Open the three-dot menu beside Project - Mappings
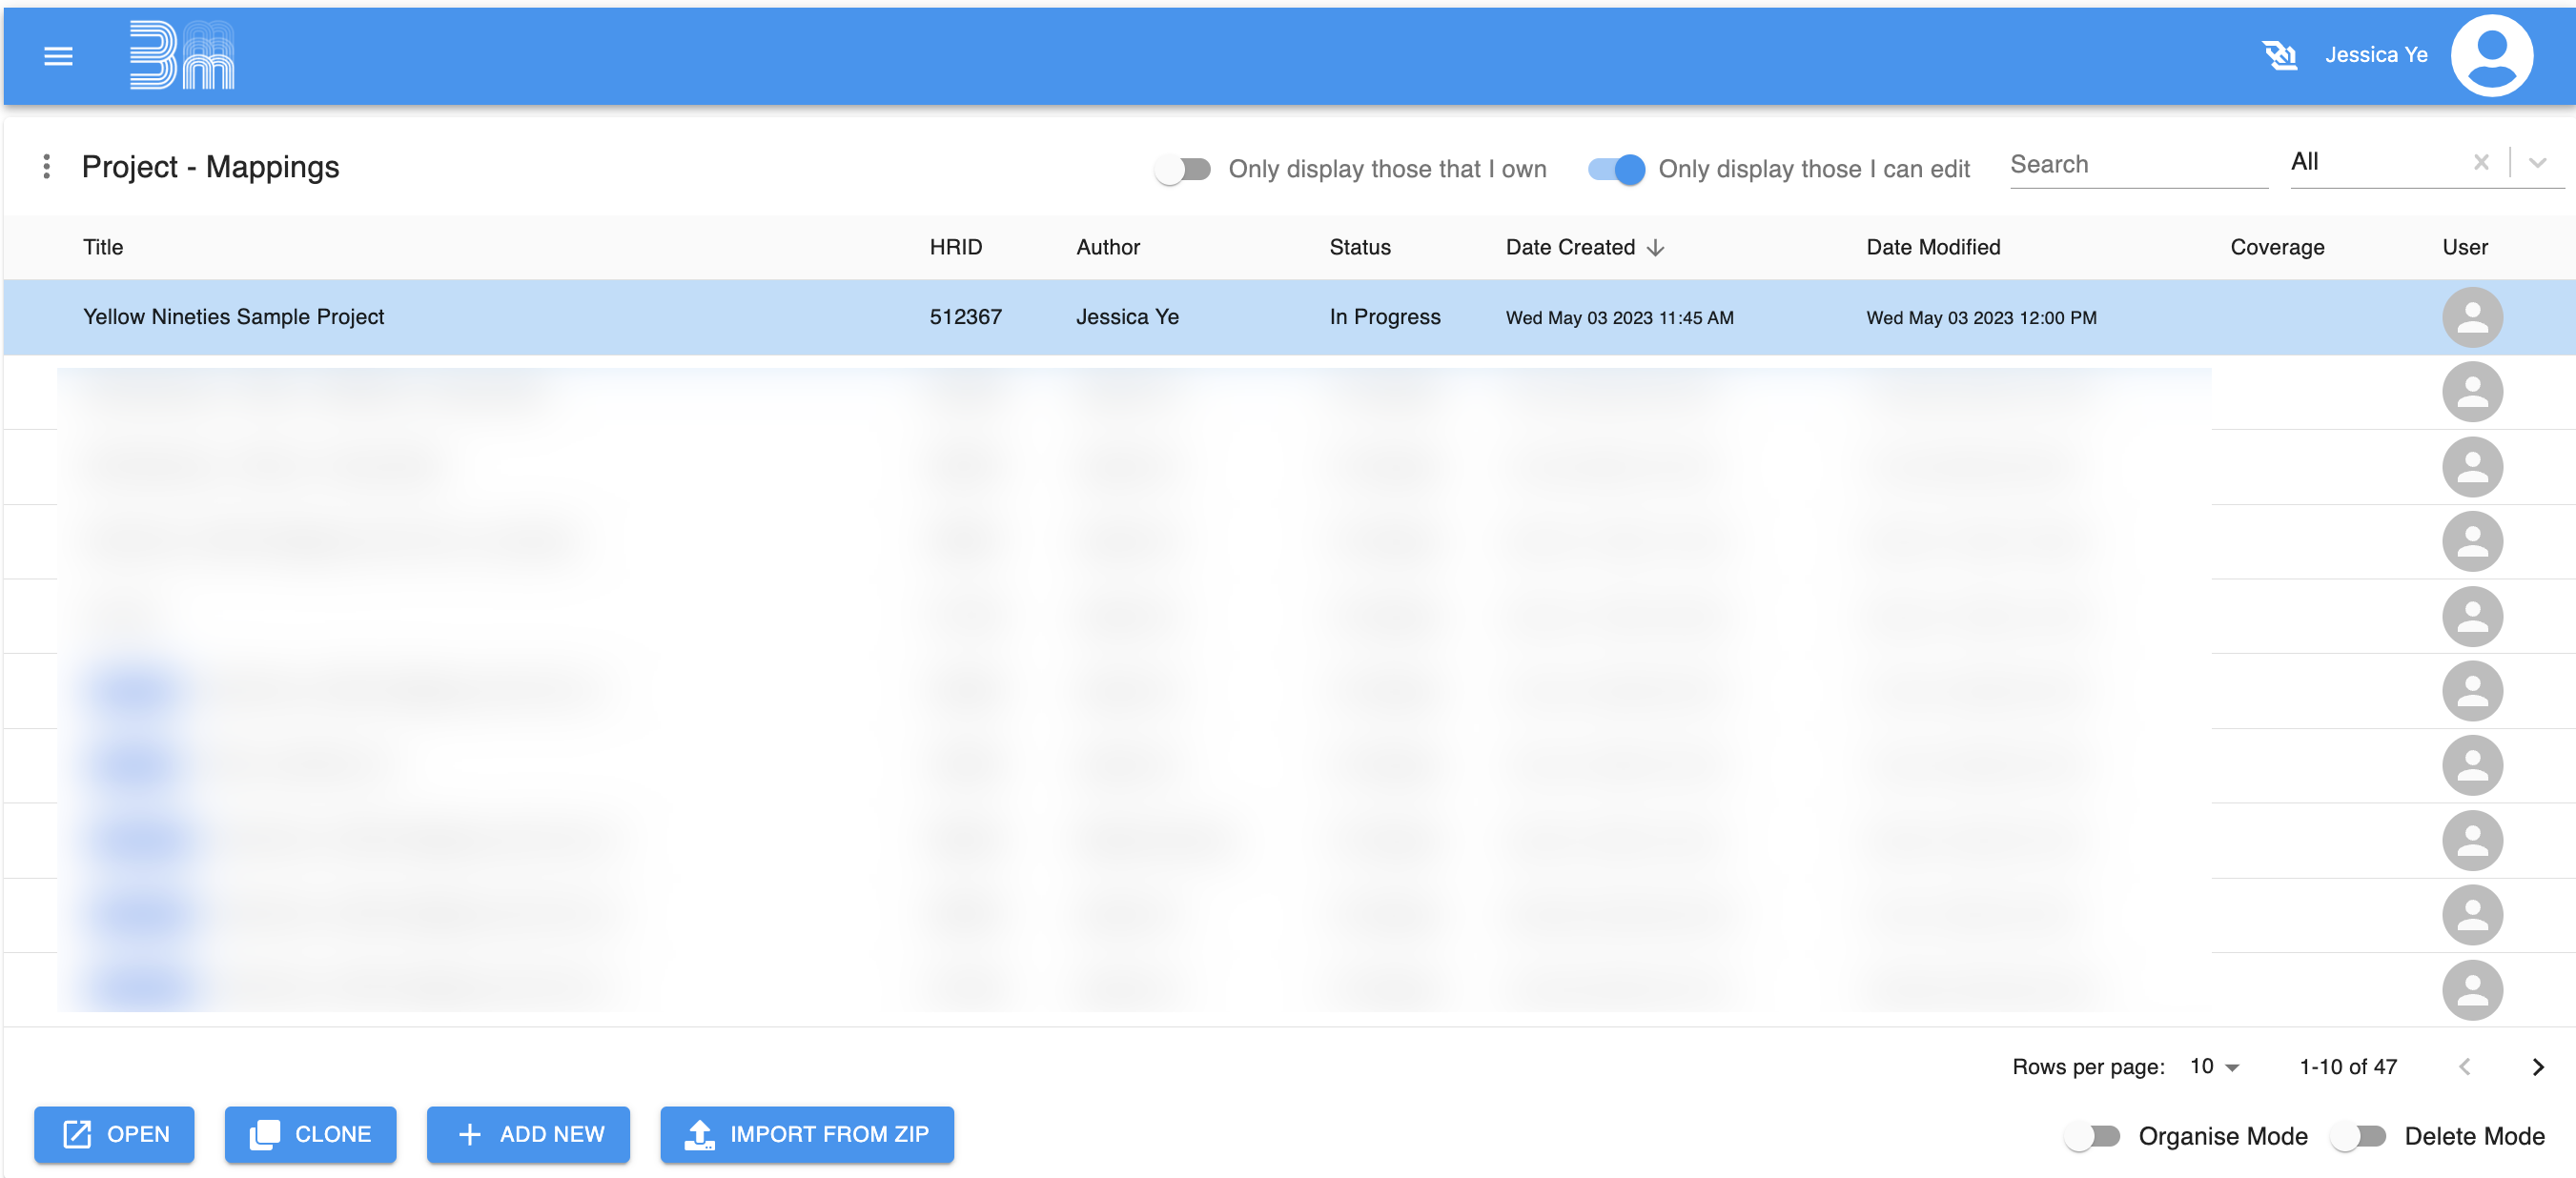2576x1178 pixels. click(x=46, y=166)
